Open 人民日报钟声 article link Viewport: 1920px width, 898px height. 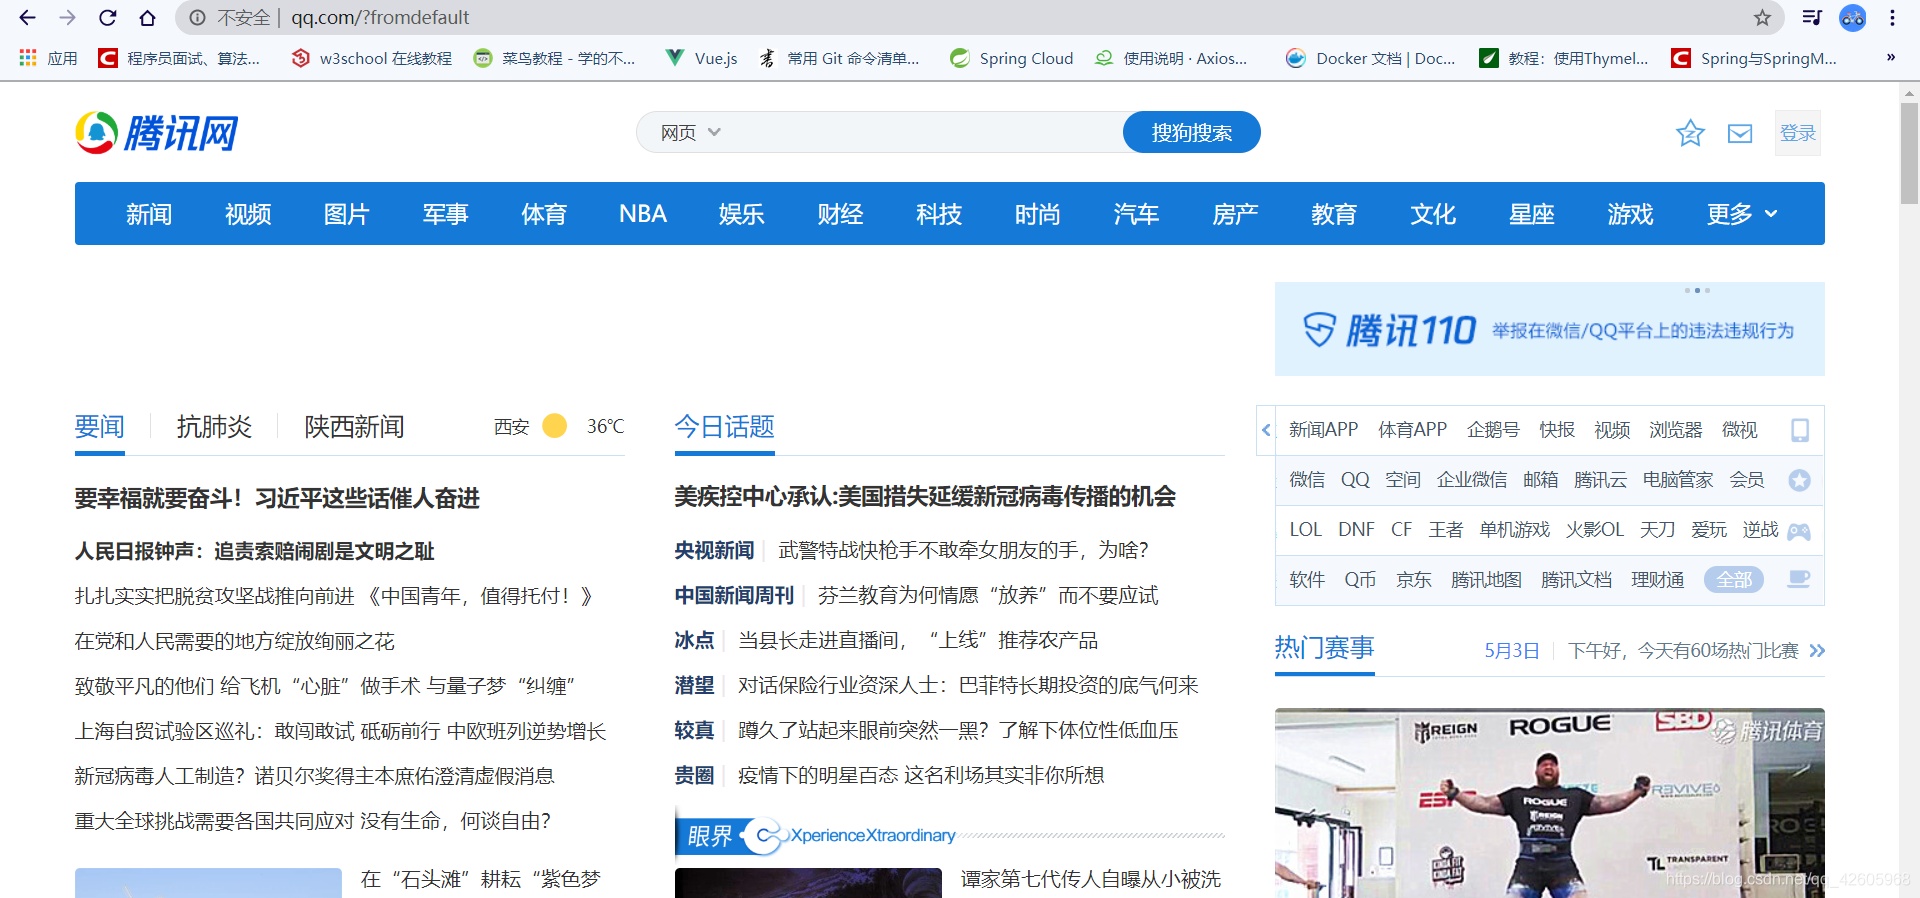pos(254,551)
